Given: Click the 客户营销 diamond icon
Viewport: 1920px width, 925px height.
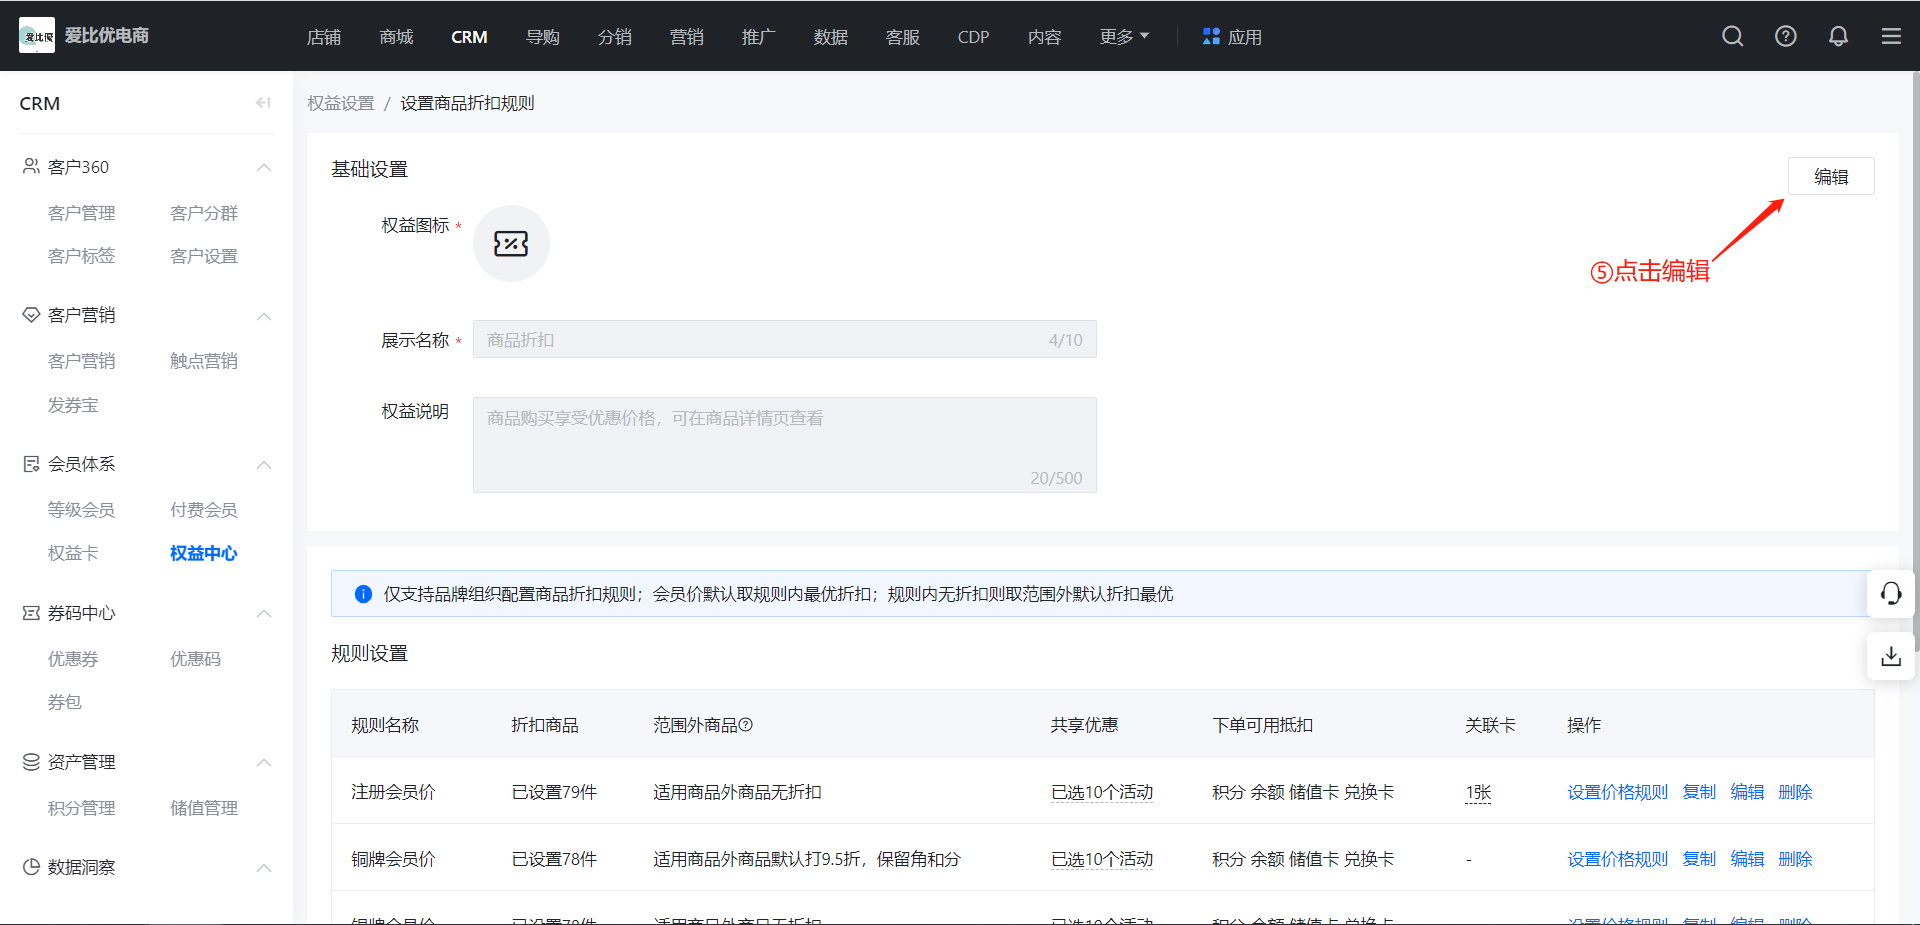Looking at the screenshot, I should coord(31,315).
